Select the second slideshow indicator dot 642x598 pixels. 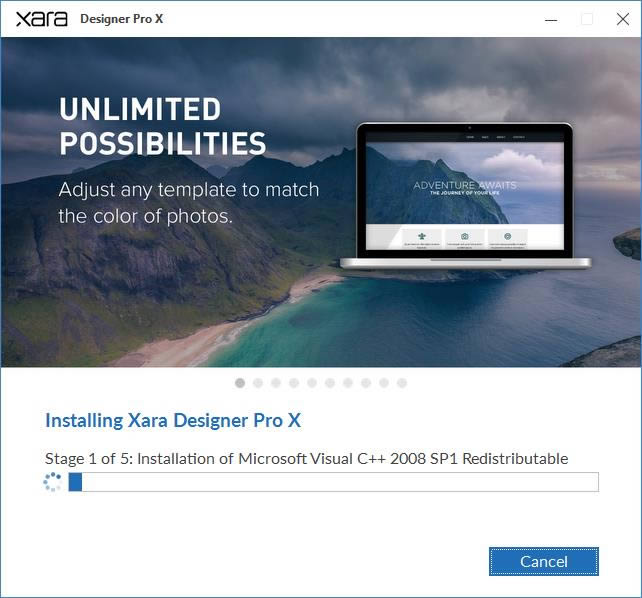[258, 383]
